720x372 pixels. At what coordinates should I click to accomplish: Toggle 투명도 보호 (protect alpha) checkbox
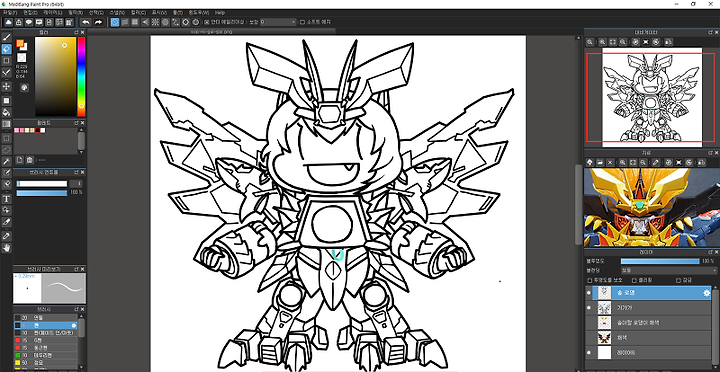coord(590,280)
